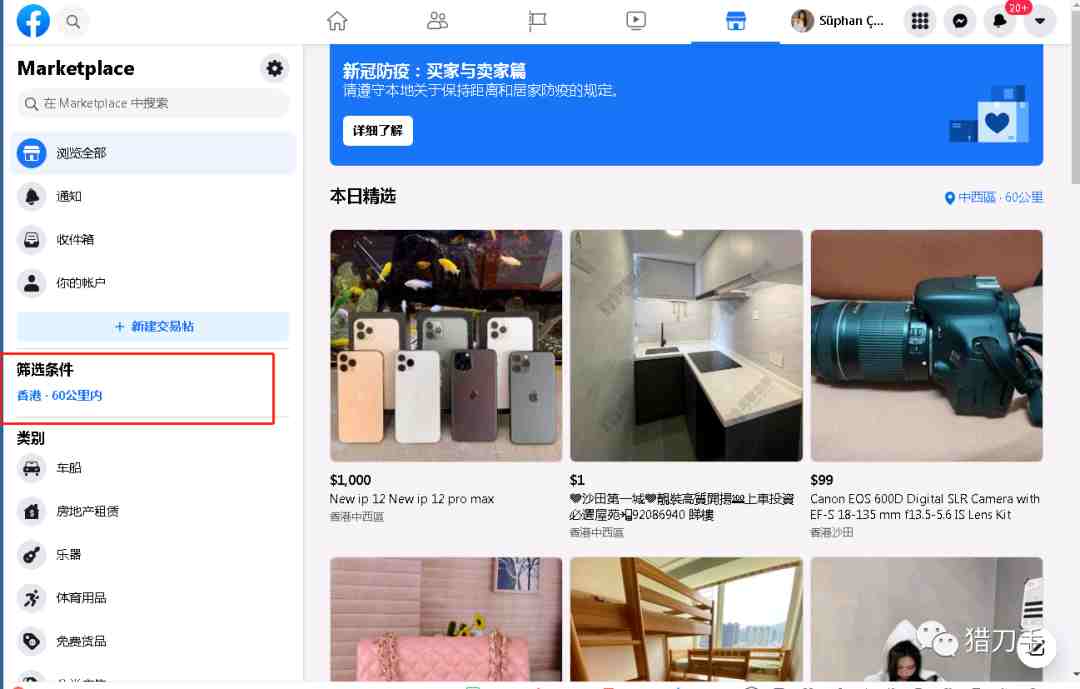Screen dimensions: 1080x689
Task: Click the 你的帐户 person icon
Action: 32,282
